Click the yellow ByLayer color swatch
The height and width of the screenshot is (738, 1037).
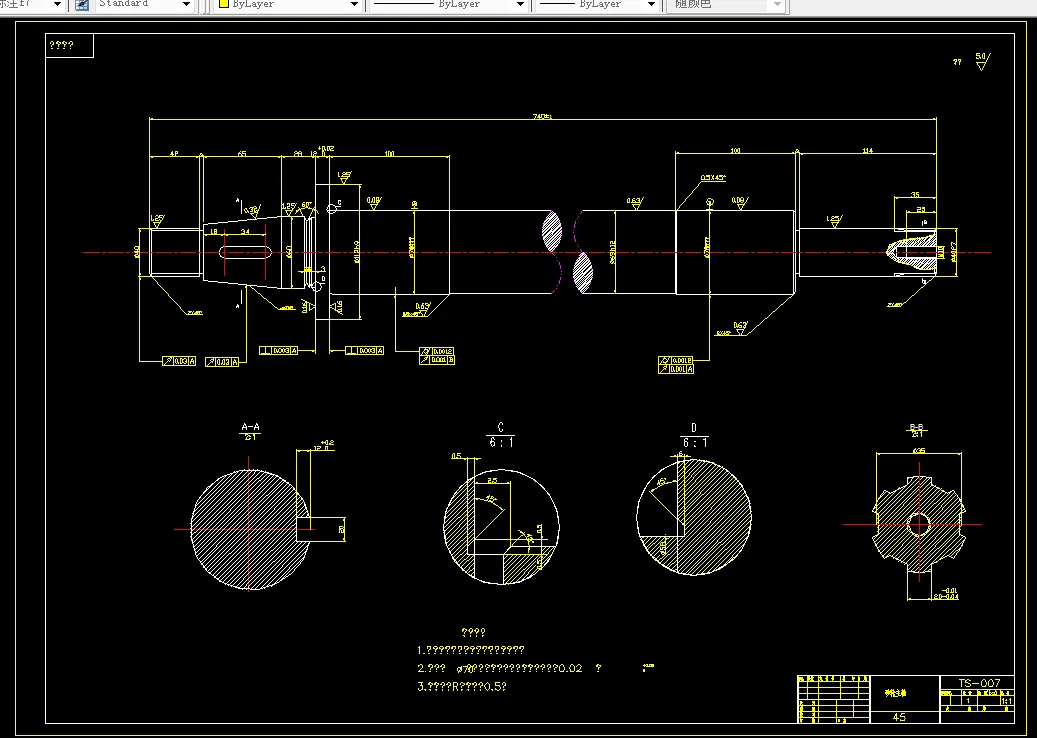[x=224, y=4]
